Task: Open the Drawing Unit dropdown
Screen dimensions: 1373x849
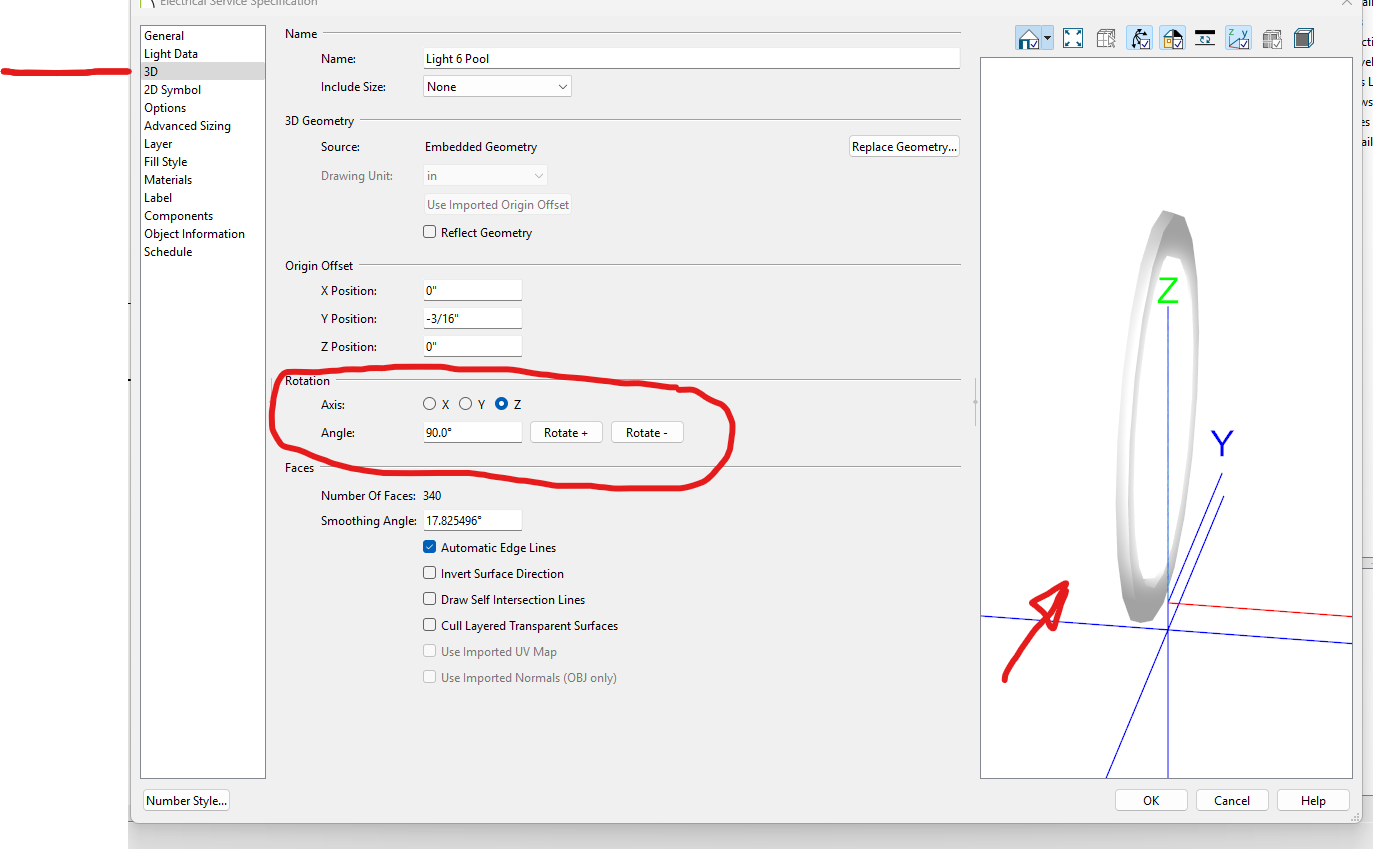Action: (485, 176)
